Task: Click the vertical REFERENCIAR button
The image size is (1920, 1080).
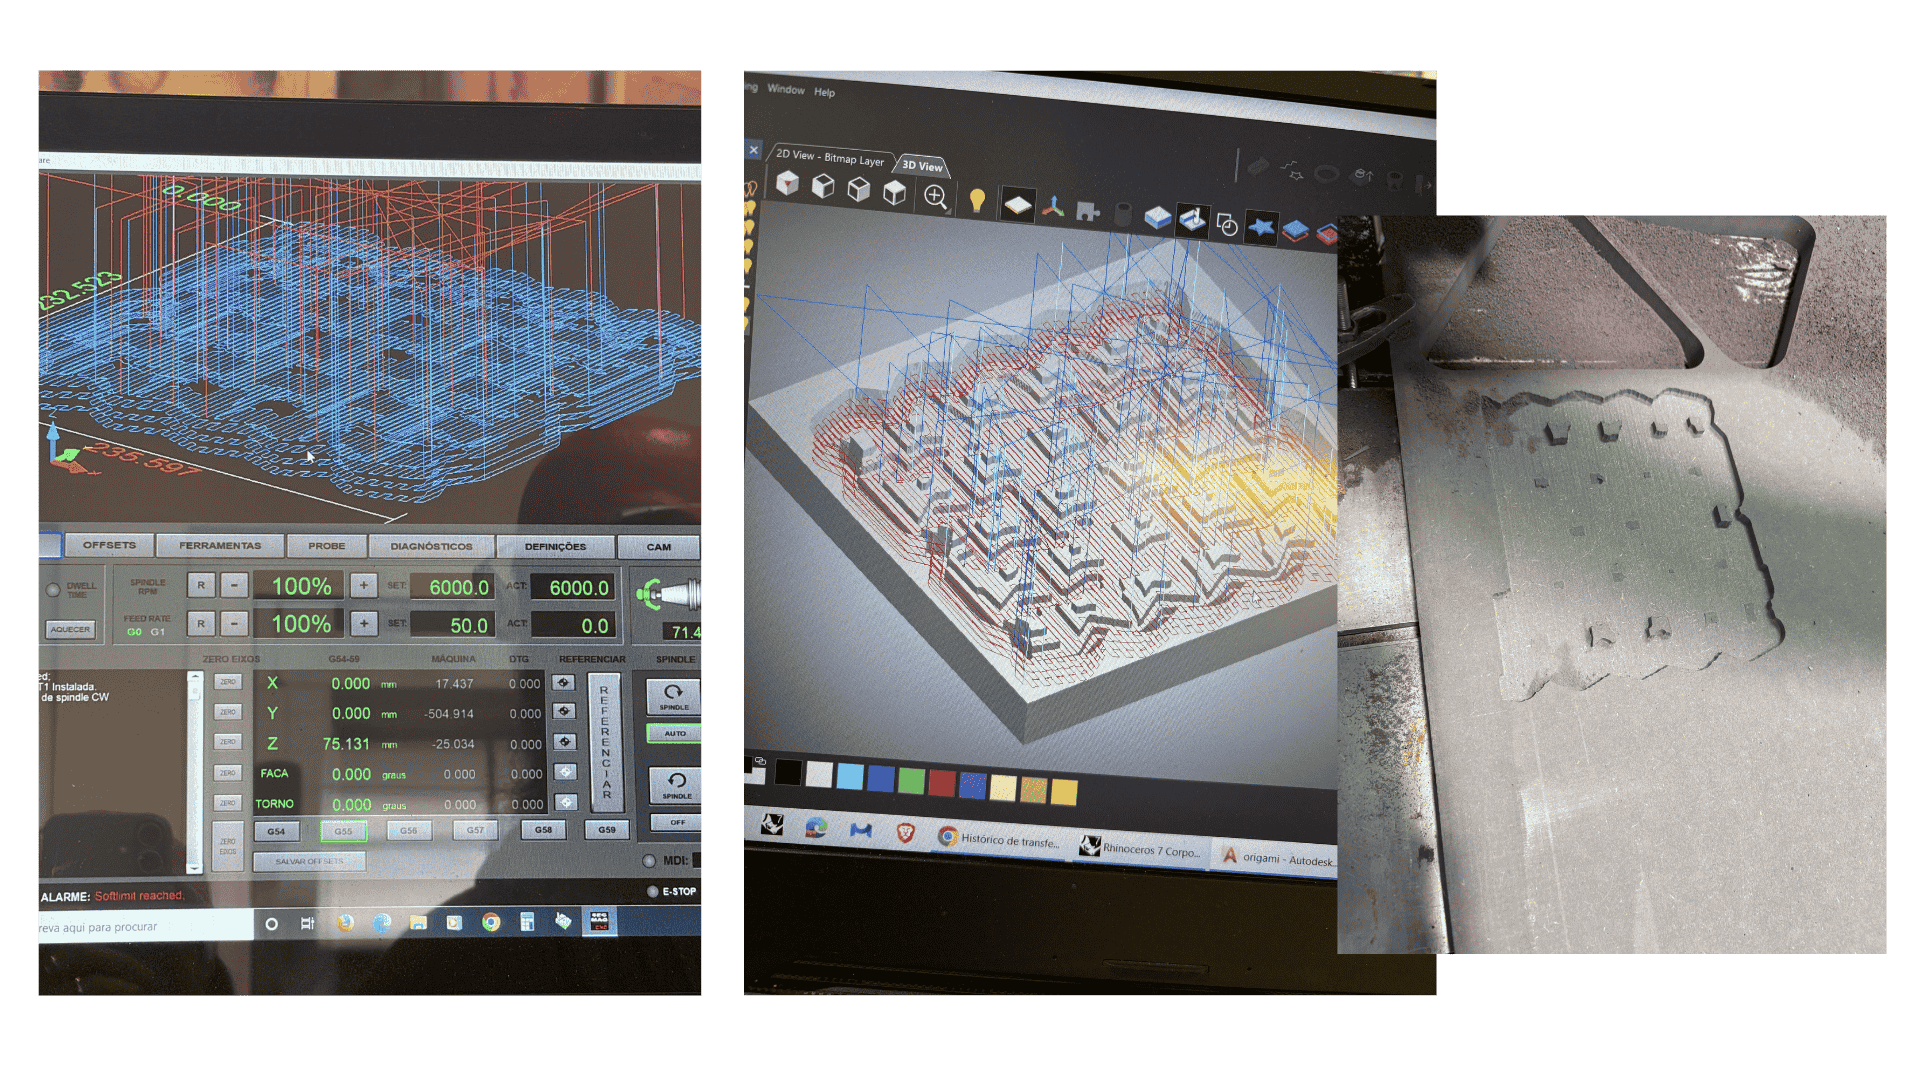Action: tap(604, 741)
